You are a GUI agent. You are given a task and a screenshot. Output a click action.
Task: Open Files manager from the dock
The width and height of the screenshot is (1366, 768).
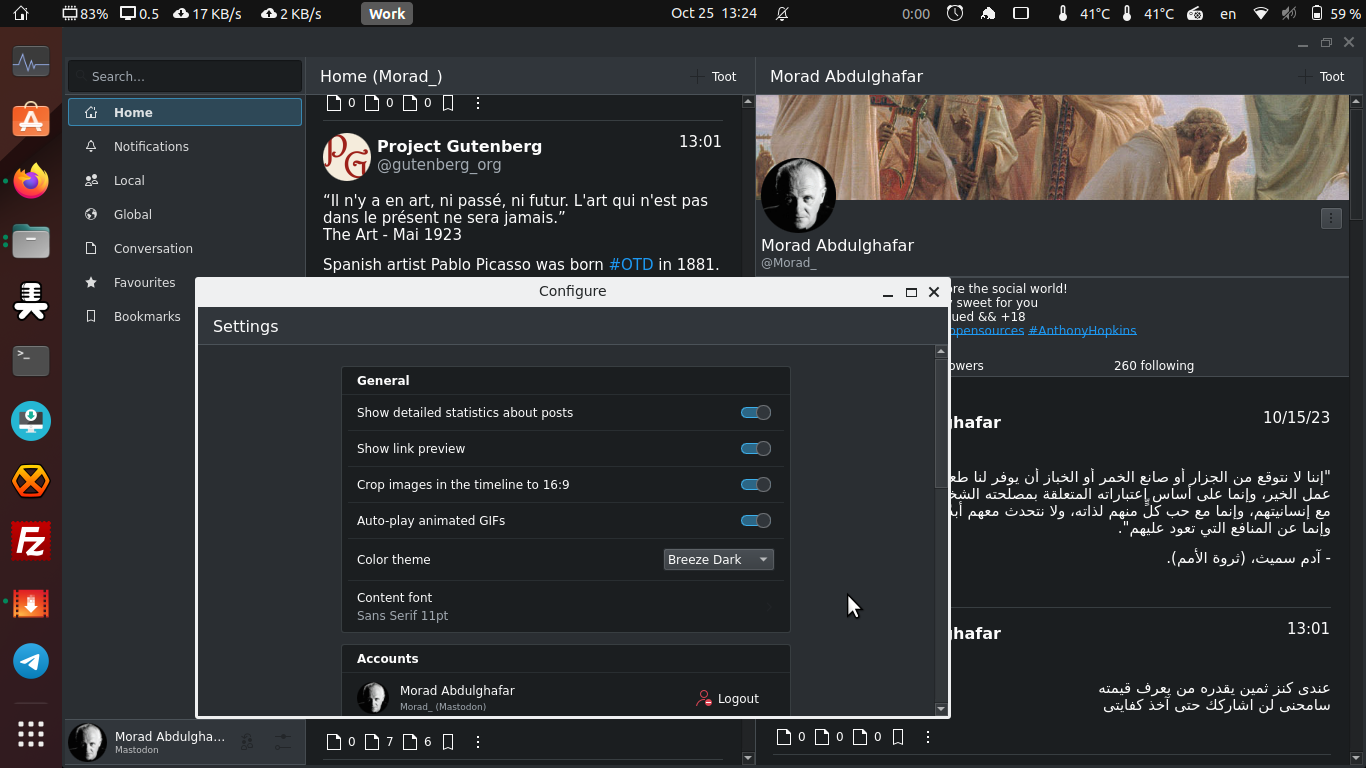pos(31,241)
